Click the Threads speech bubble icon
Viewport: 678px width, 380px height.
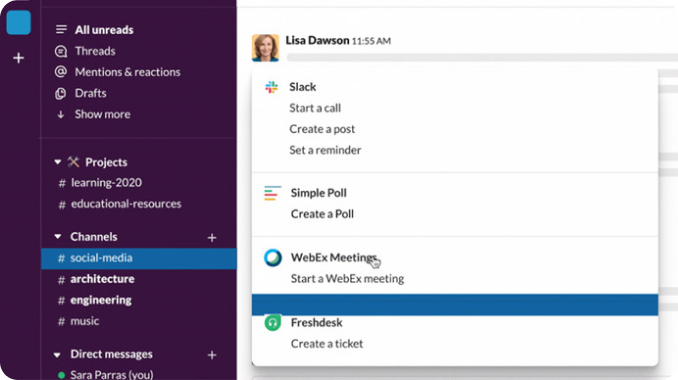coord(61,51)
